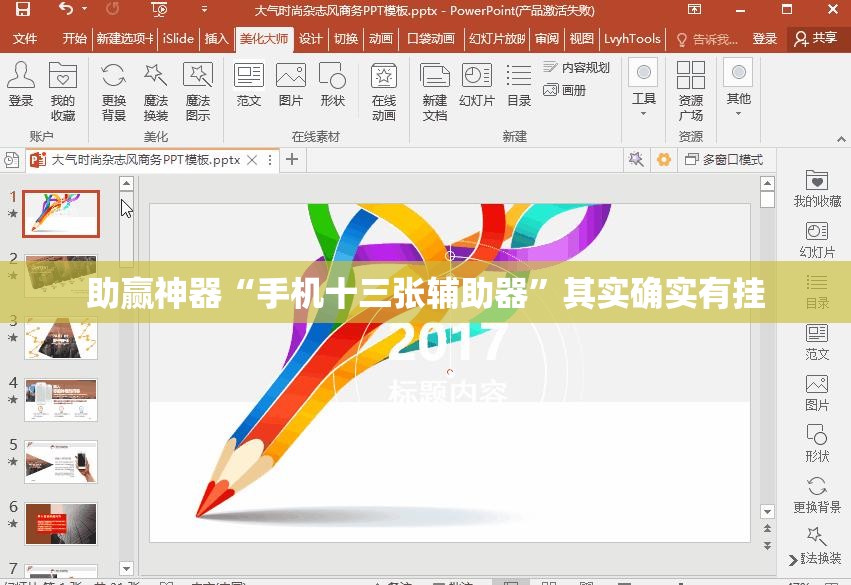The width and height of the screenshot is (851, 585).
Task: Click thumbnail pane scroll down arrow
Action: [x=126, y=569]
